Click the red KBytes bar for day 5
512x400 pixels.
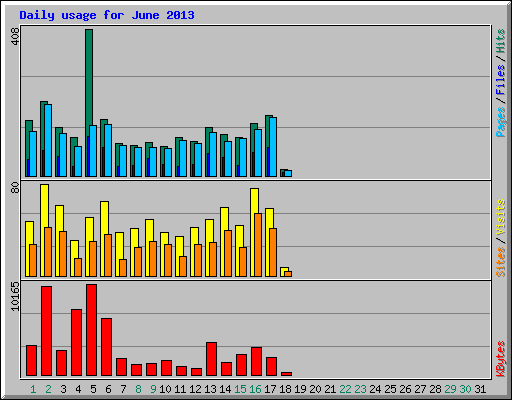tap(91, 330)
